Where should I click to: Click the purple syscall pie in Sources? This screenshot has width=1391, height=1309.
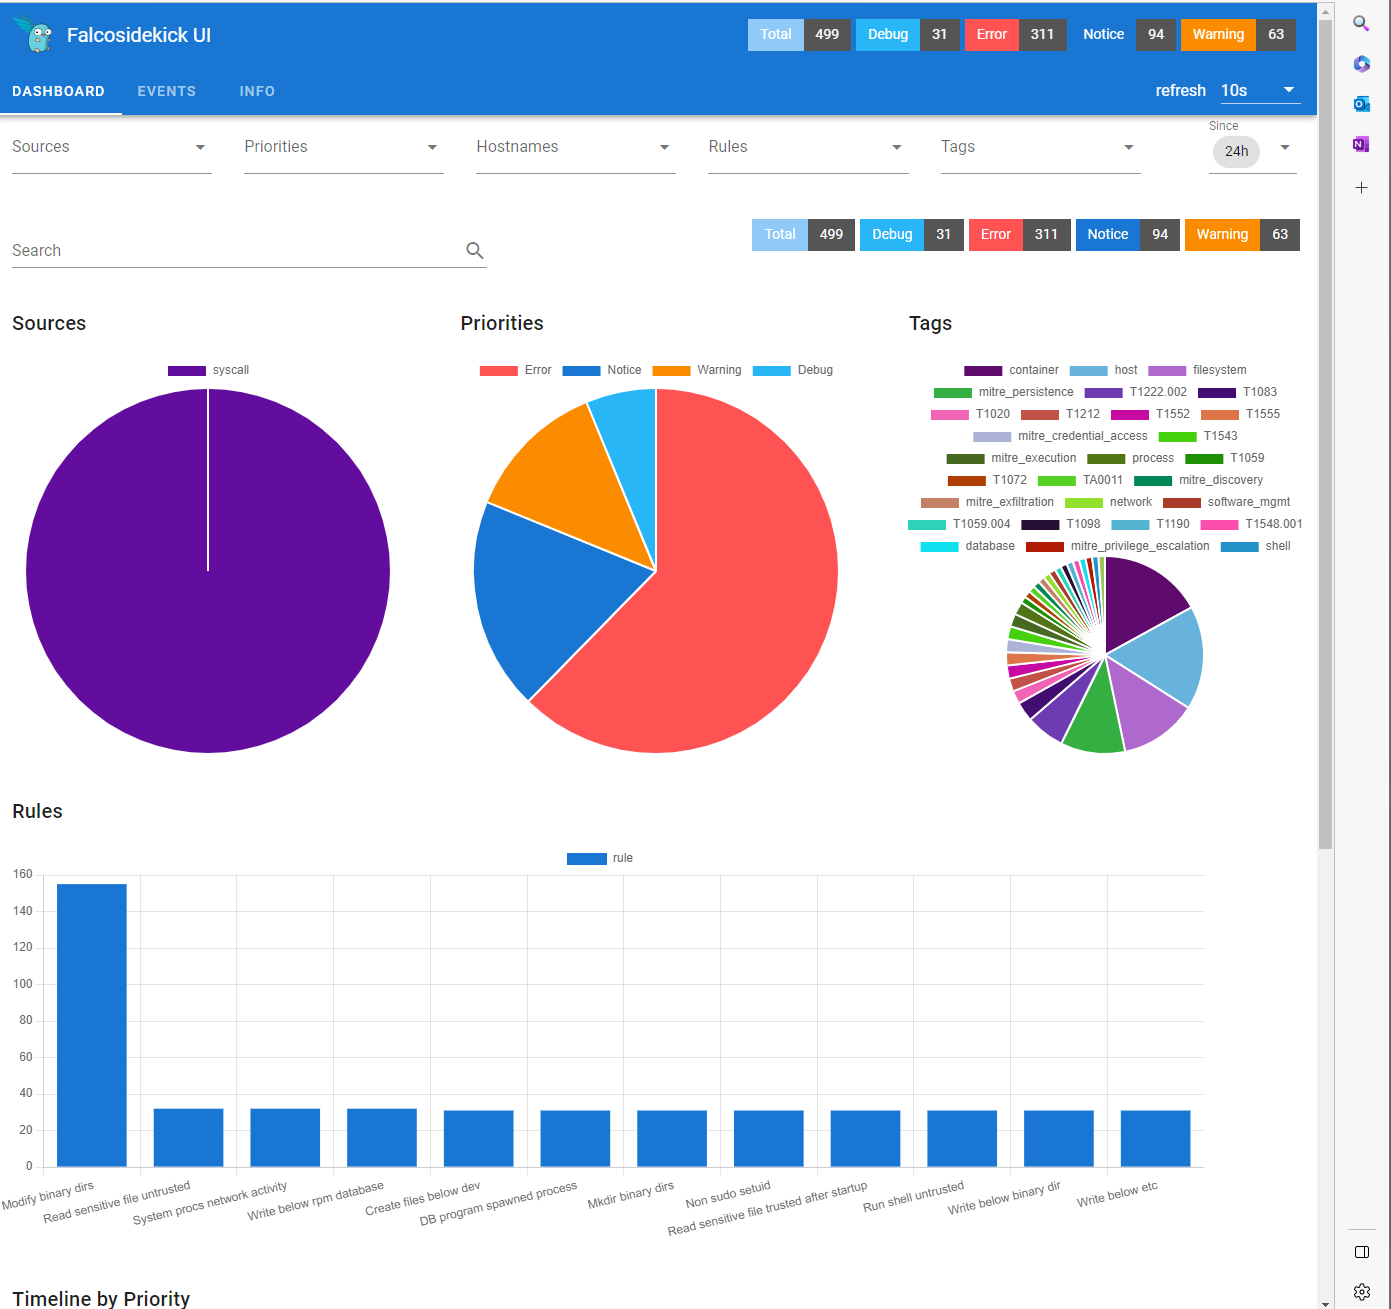208,571
